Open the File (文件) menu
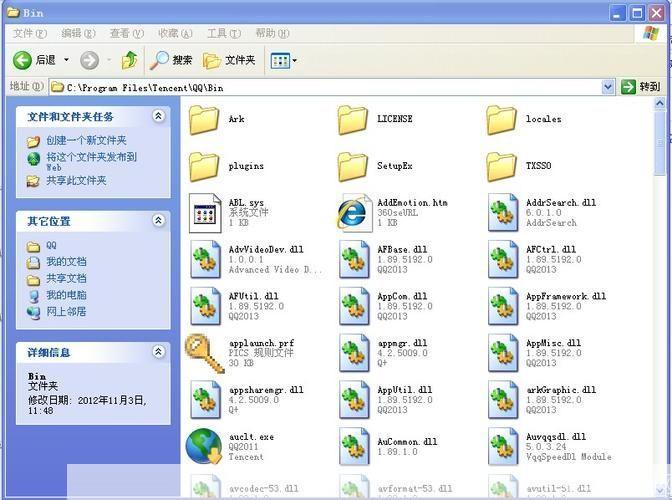 tap(30, 33)
